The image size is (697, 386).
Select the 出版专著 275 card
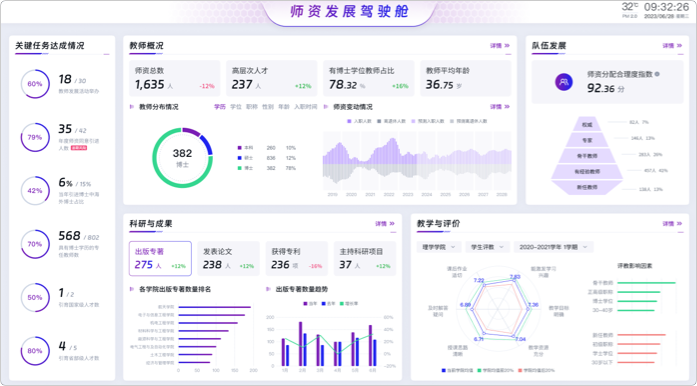click(160, 258)
